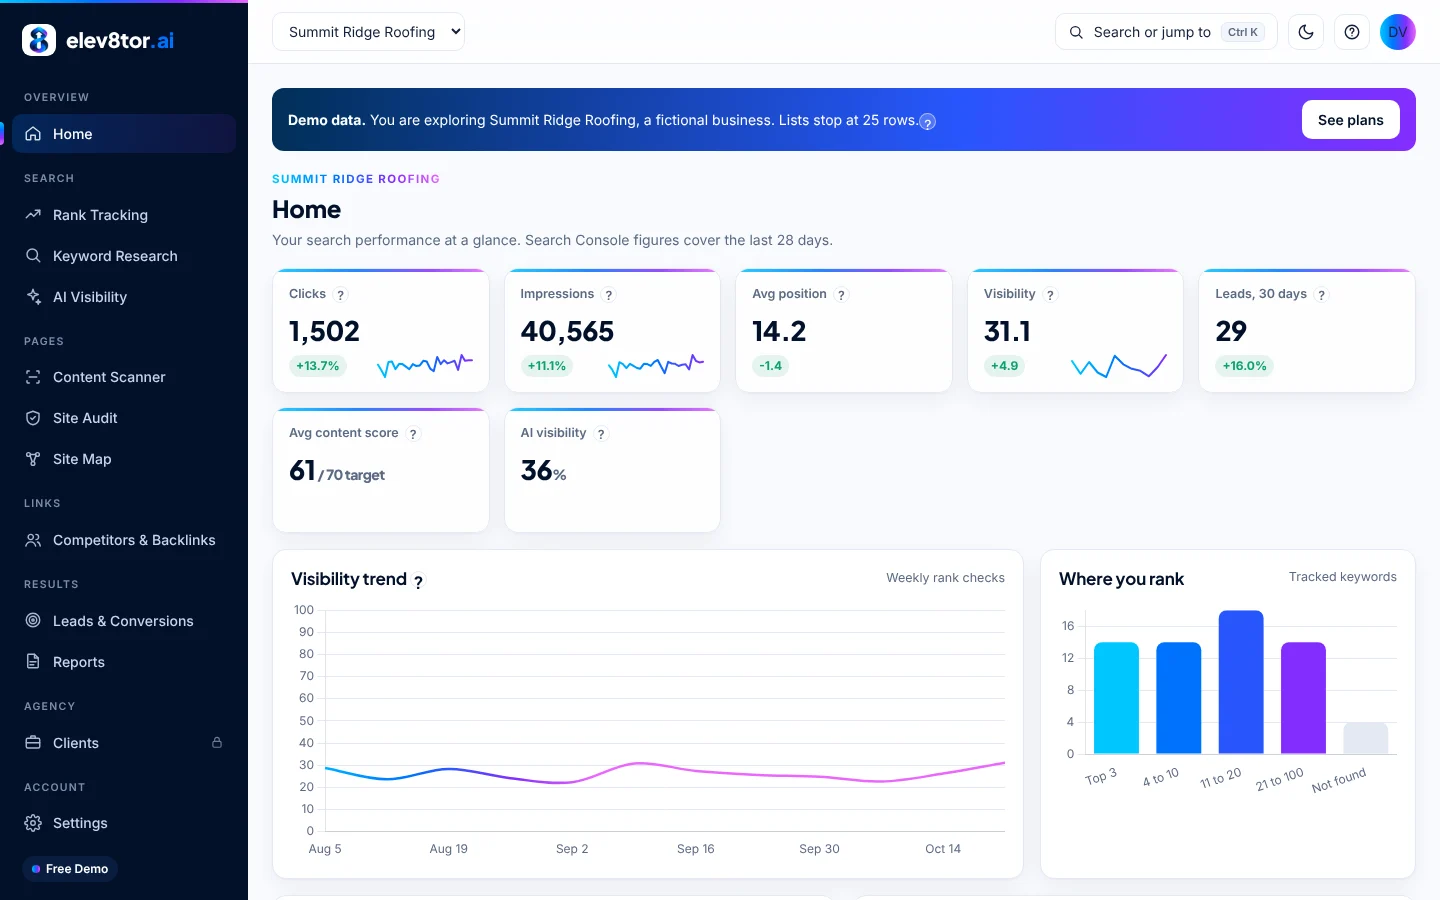Screen dimensions: 1440x900
Task: Click the +4.9 visibility change badge
Action: pyautogui.click(x=1005, y=366)
